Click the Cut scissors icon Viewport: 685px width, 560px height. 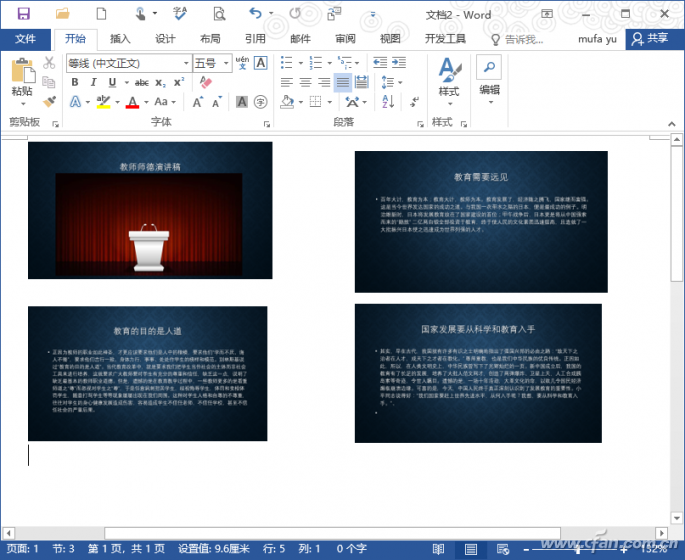pyautogui.click(x=49, y=63)
